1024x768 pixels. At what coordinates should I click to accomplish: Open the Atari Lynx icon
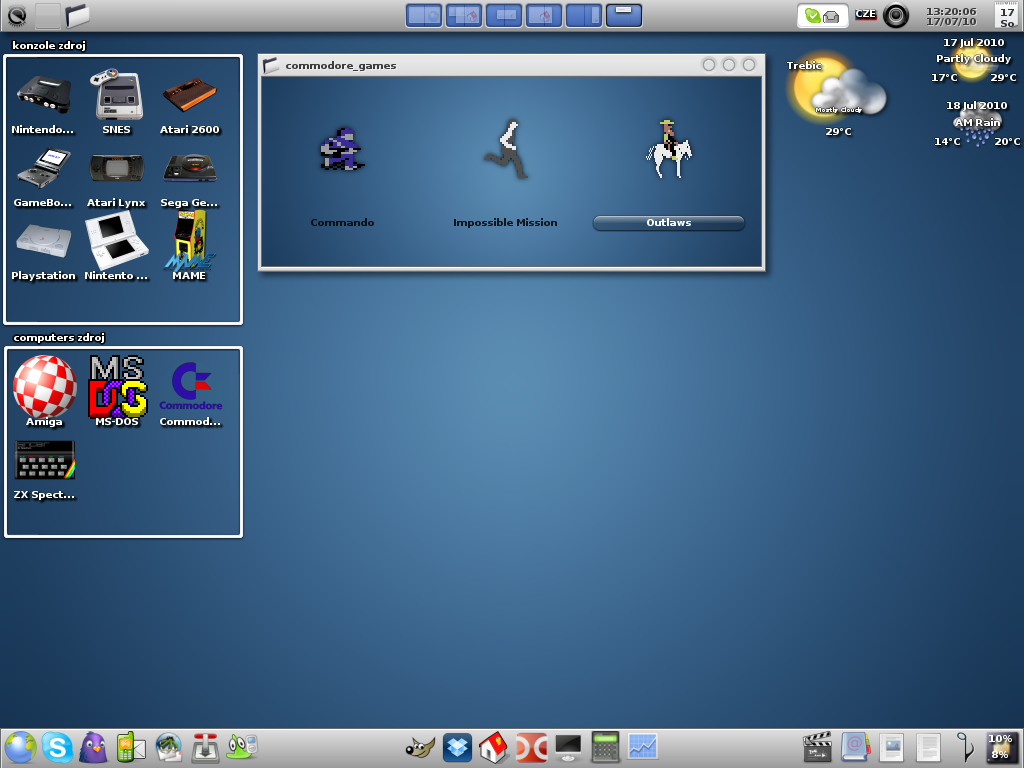coord(116,168)
